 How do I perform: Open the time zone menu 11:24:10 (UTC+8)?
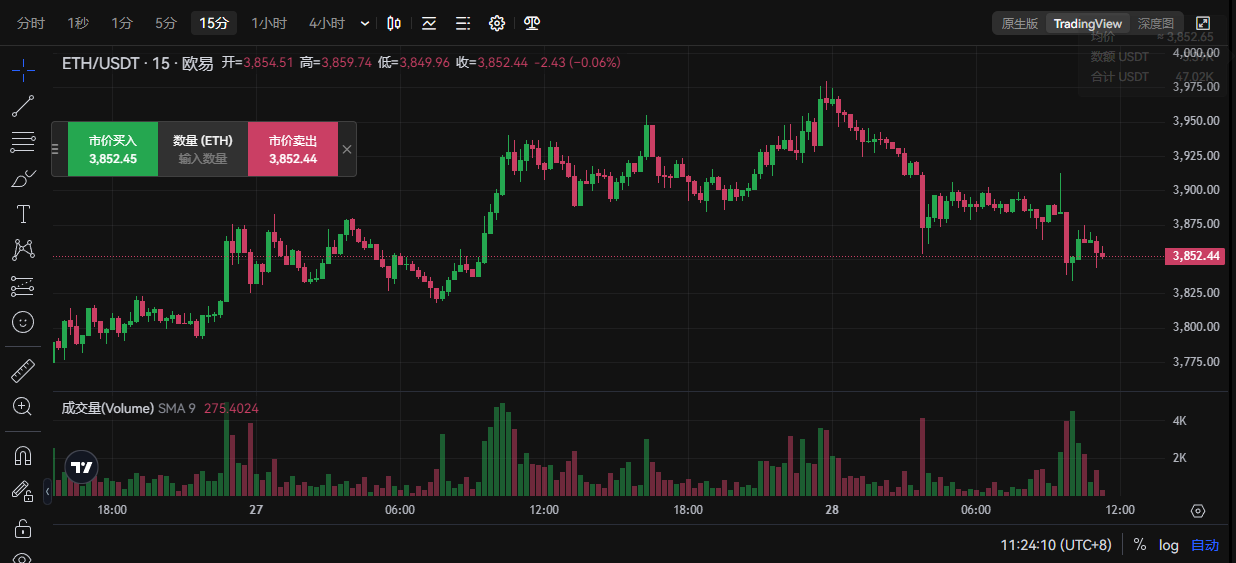pos(1055,545)
